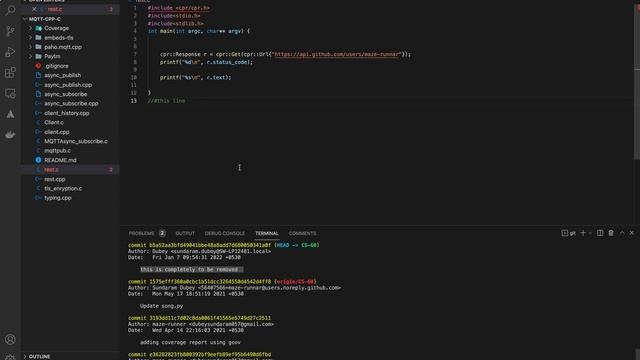
Task: Click the api.github.com URL in code
Action: [x=337, y=54]
